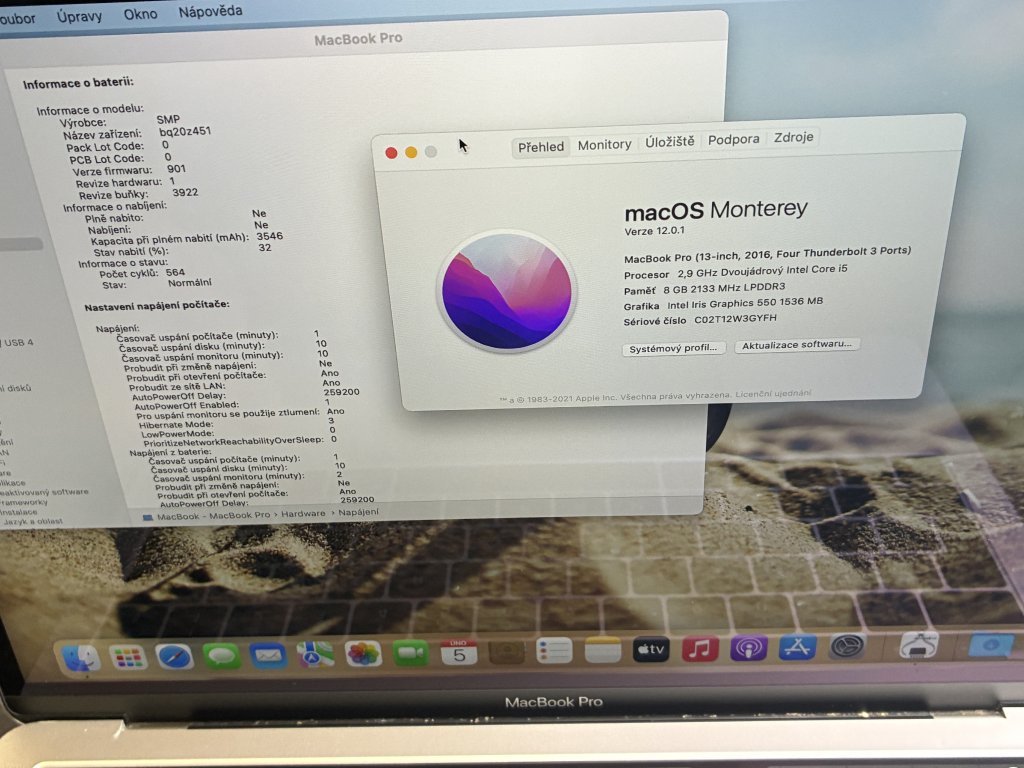Select Hardware in the path bar

303,514
